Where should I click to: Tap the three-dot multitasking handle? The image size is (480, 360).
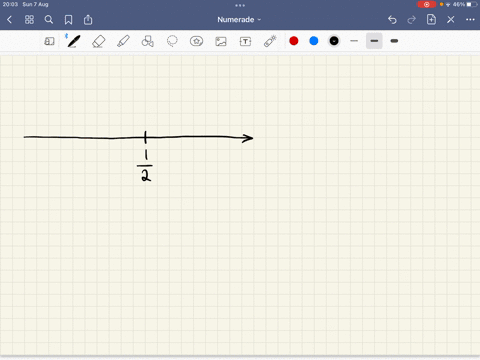[x=240, y=5]
